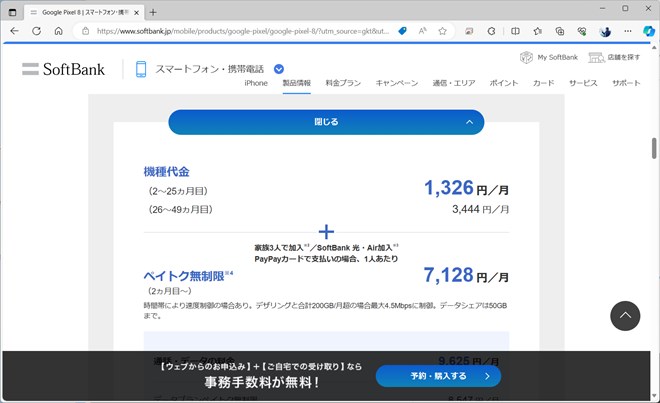
Task: Open 店舗を探す store finder link
Action: point(614,57)
